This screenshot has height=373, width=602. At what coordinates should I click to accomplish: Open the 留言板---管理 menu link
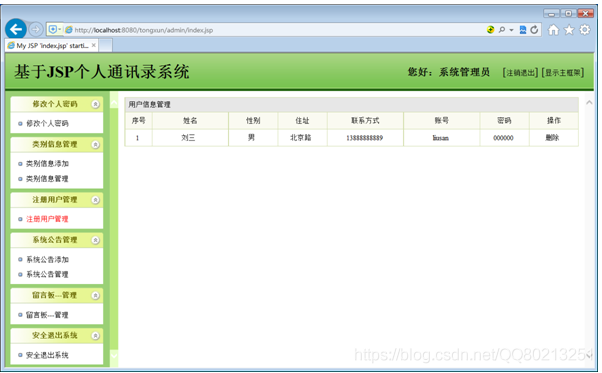(x=47, y=315)
